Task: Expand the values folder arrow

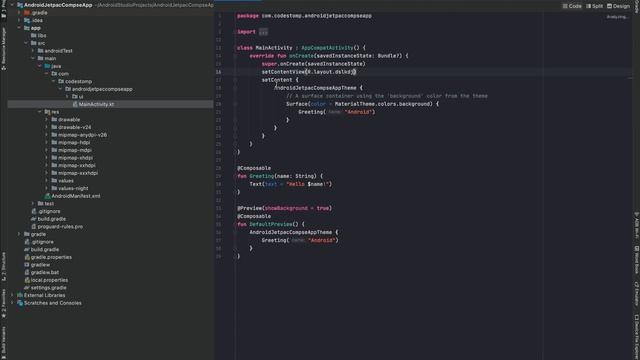Action: 47,180
